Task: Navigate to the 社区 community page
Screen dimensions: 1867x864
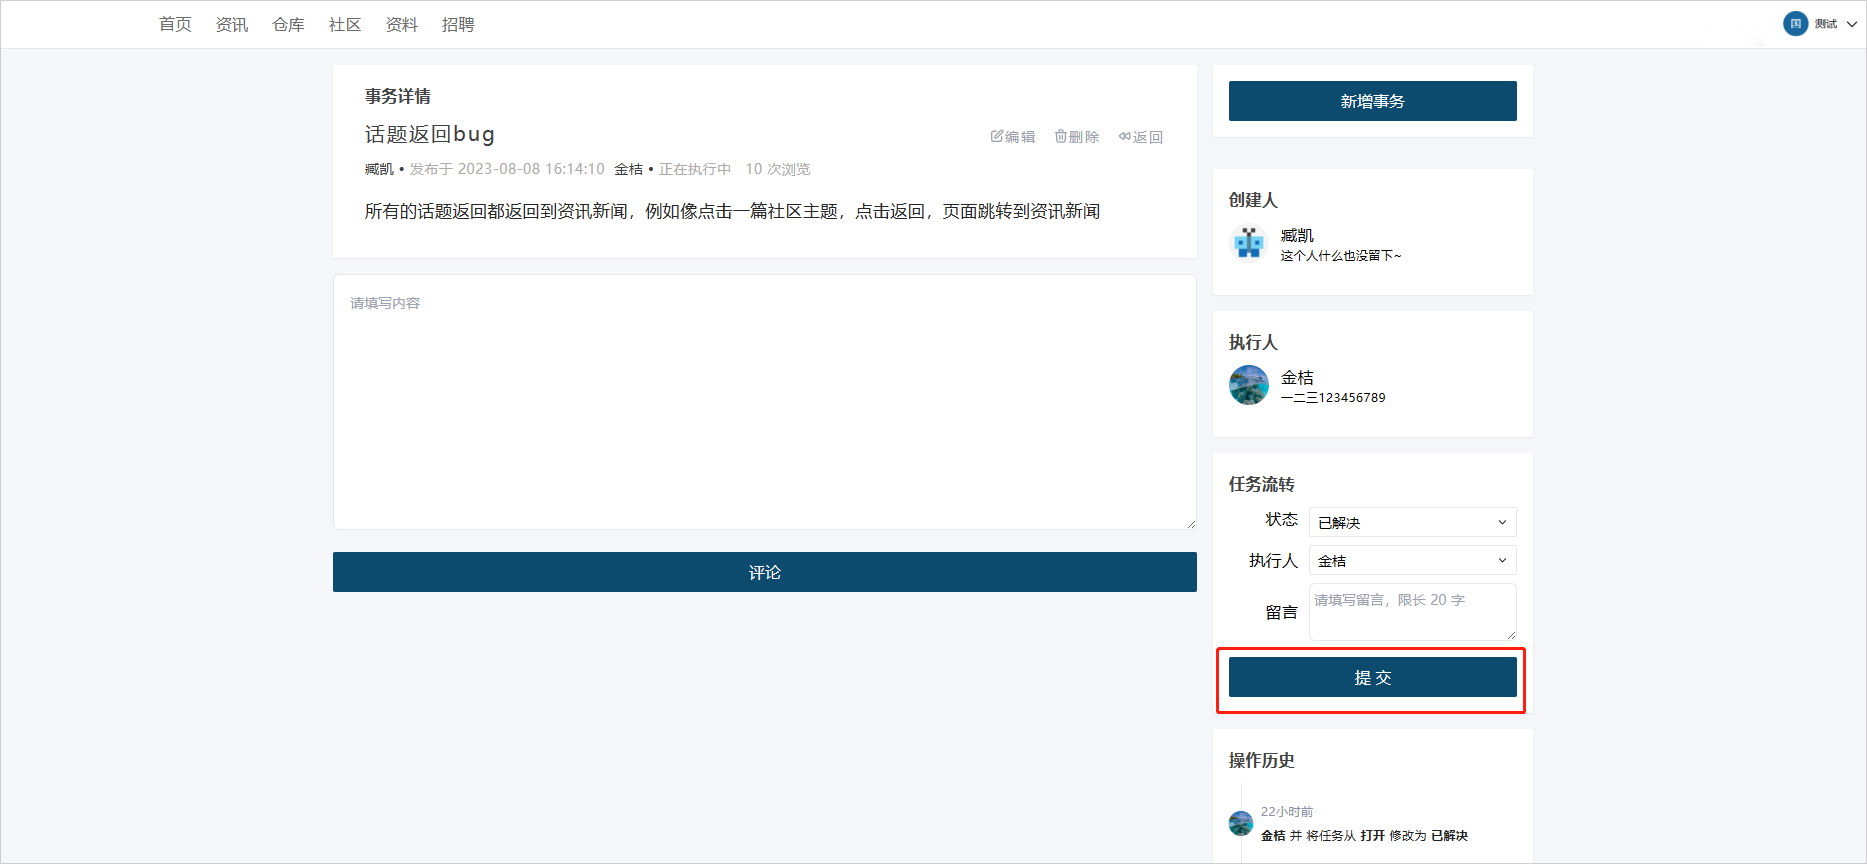Action: click(345, 24)
